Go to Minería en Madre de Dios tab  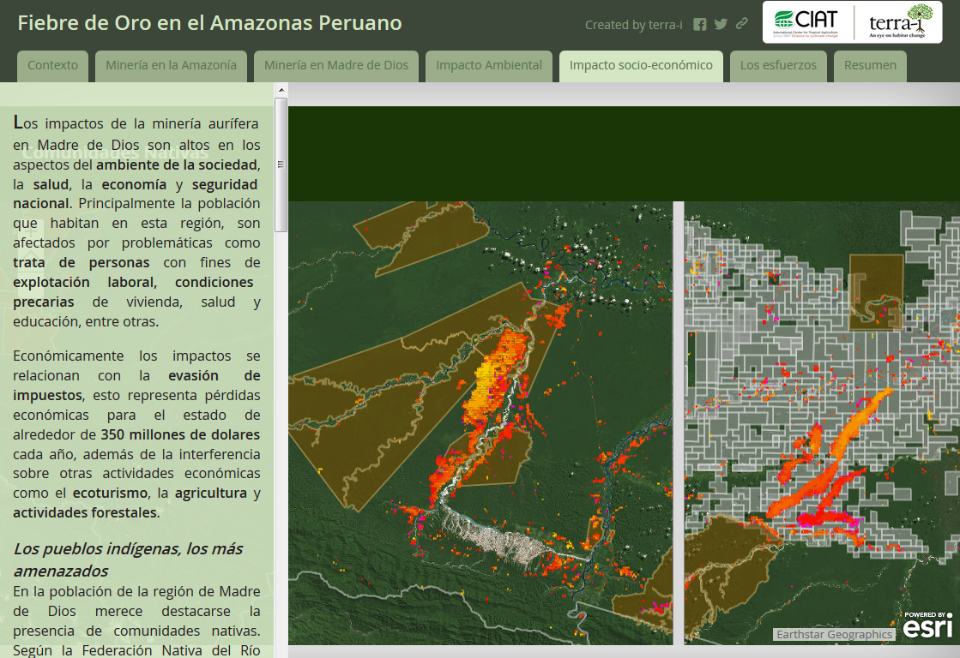pos(336,66)
